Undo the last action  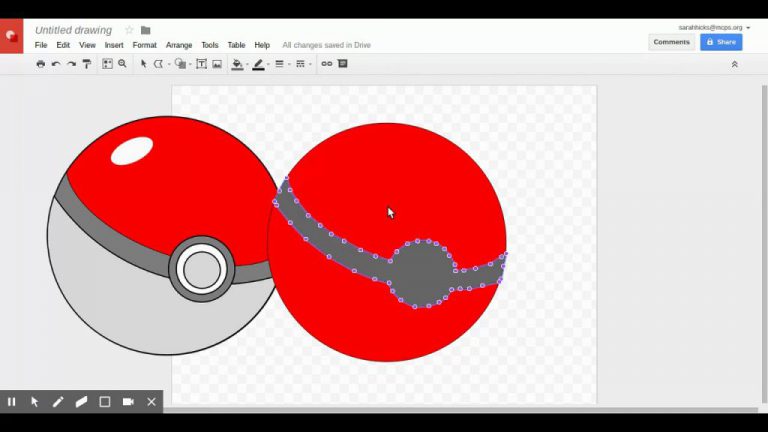click(x=56, y=64)
